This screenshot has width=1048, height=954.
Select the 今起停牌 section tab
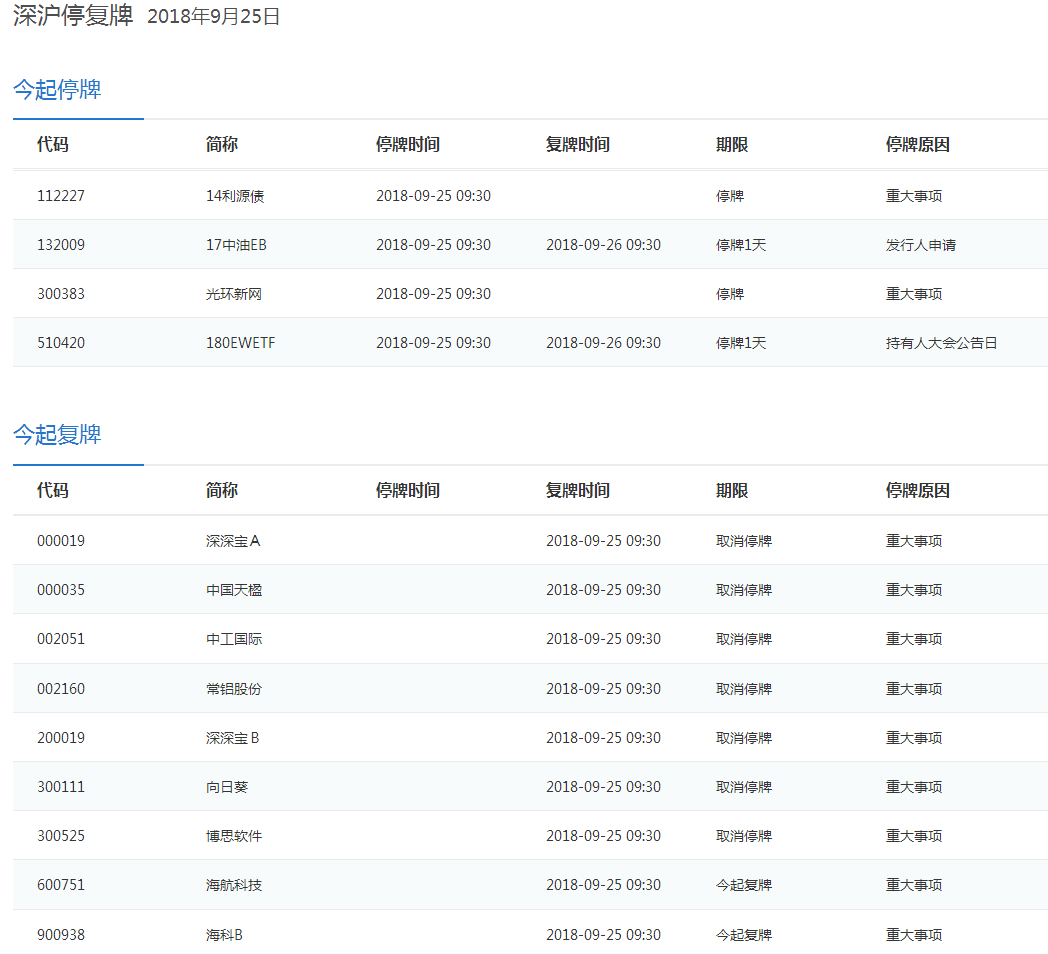57,90
